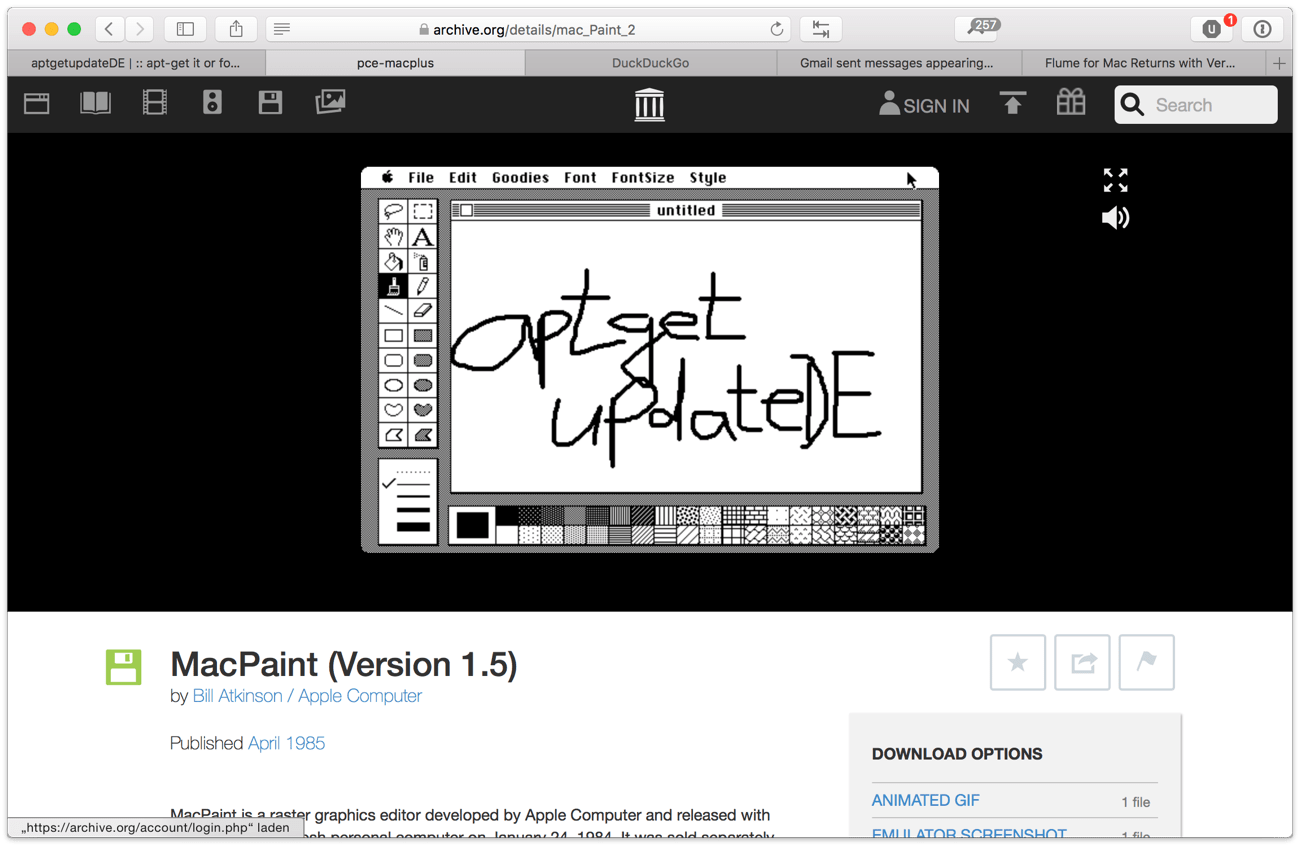
Task: Open the Font menu
Action: click(x=580, y=178)
